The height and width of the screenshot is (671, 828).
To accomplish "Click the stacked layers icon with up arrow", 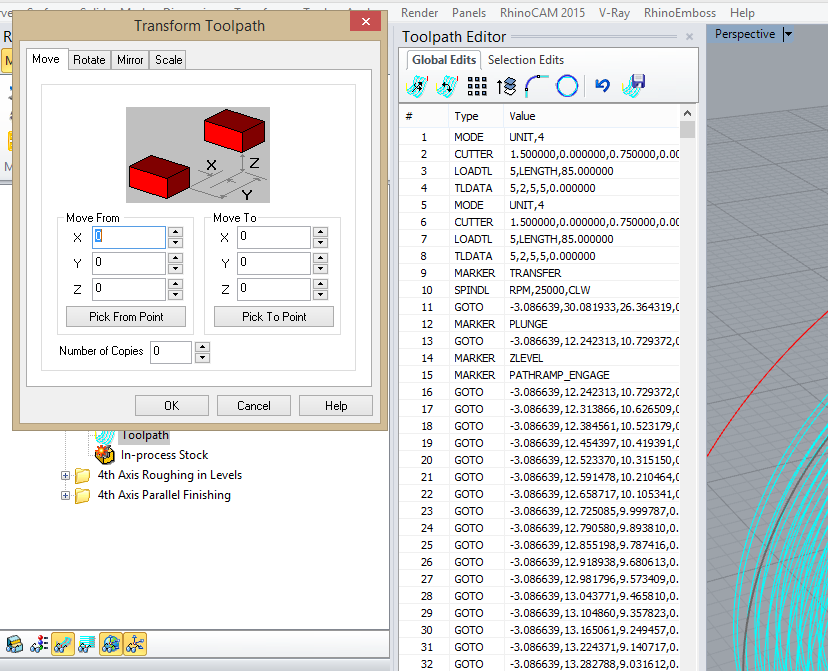I will click(x=506, y=86).
